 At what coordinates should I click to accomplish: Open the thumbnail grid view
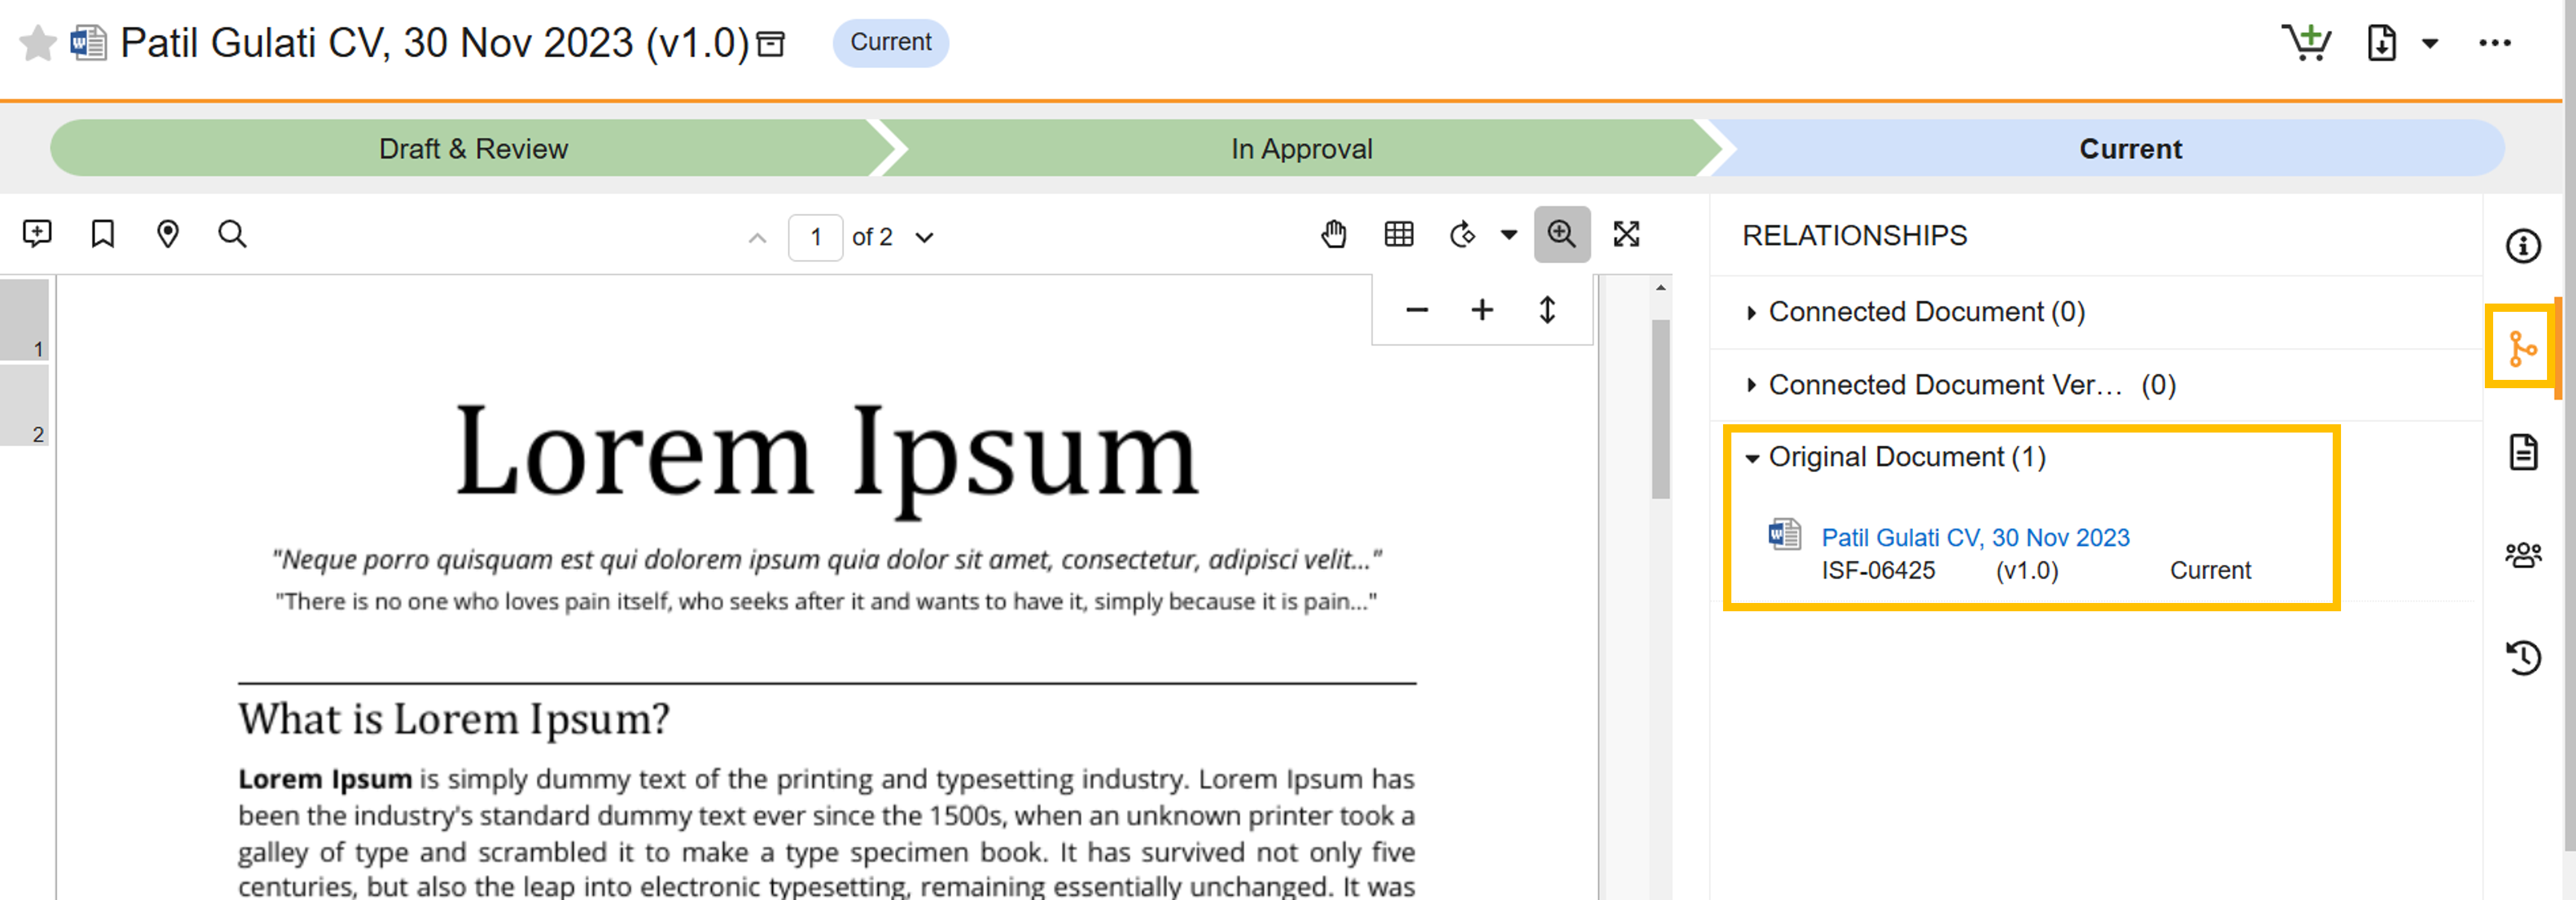click(x=1398, y=234)
